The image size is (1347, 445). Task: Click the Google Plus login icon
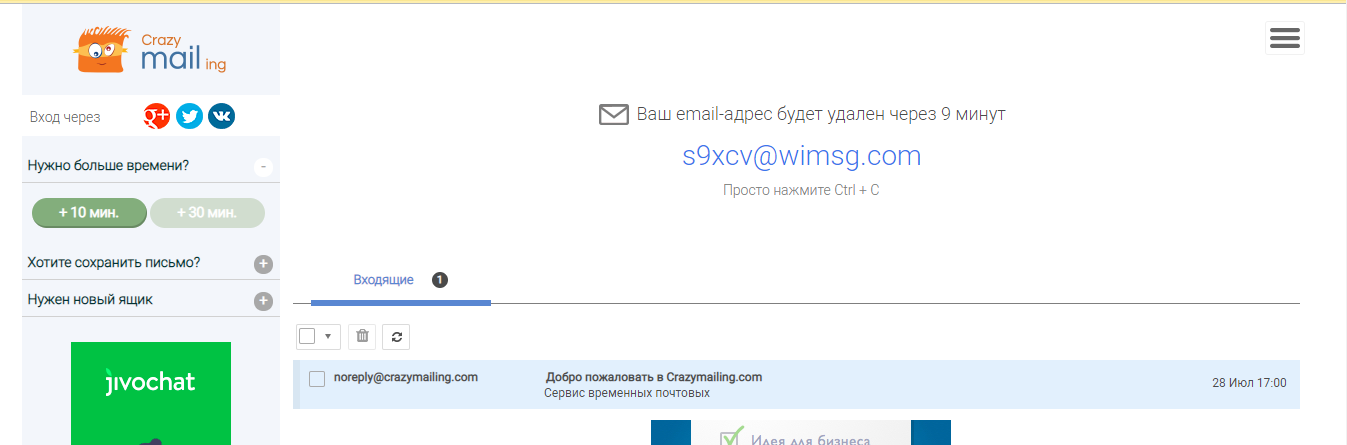coord(157,117)
